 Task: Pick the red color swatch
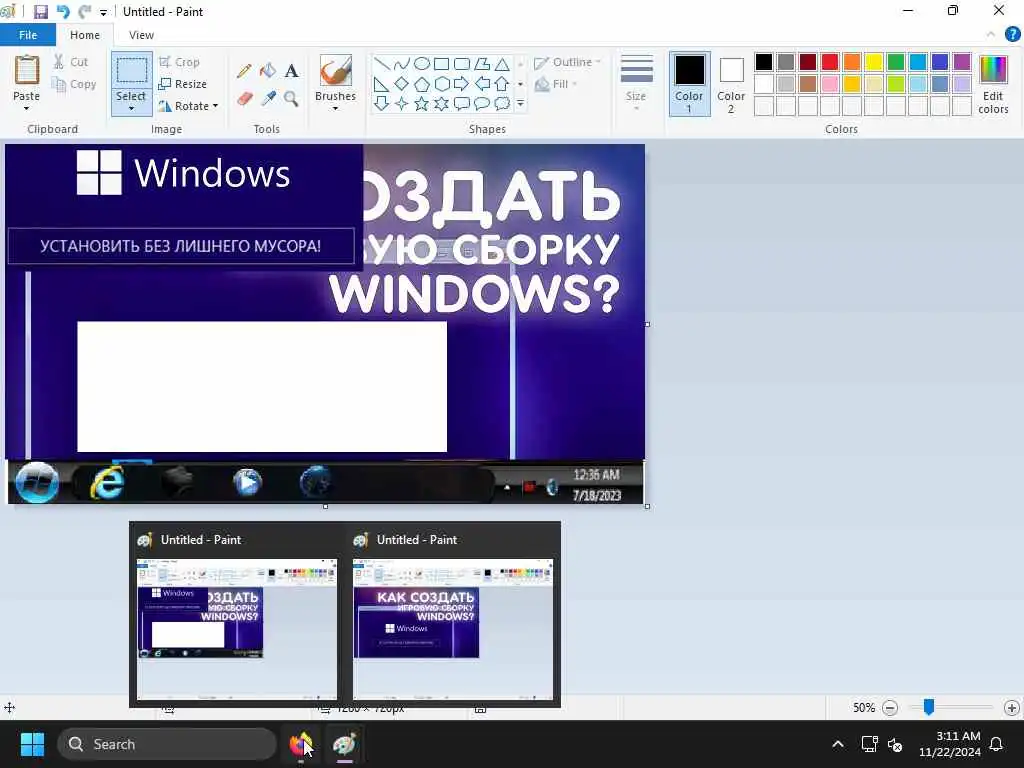point(830,62)
